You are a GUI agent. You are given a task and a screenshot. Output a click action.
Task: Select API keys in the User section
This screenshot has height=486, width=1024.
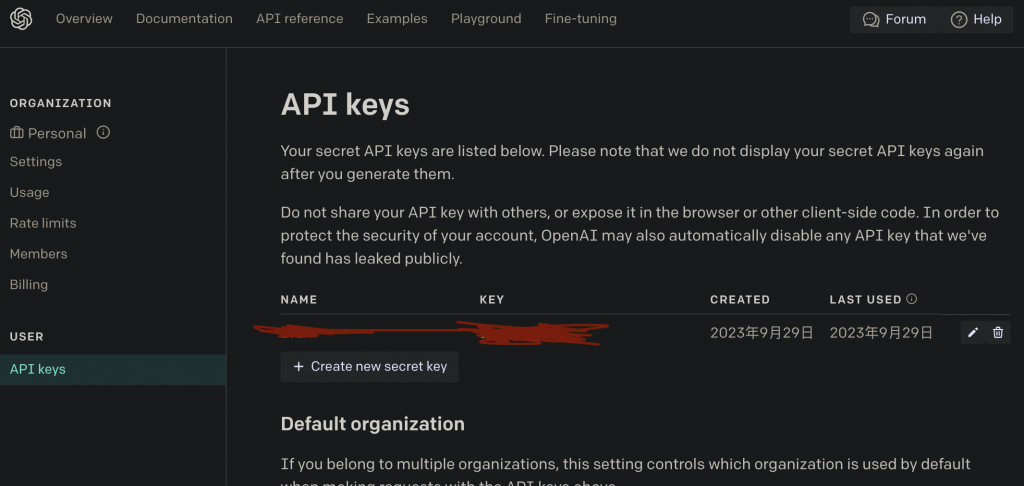tap(38, 369)
